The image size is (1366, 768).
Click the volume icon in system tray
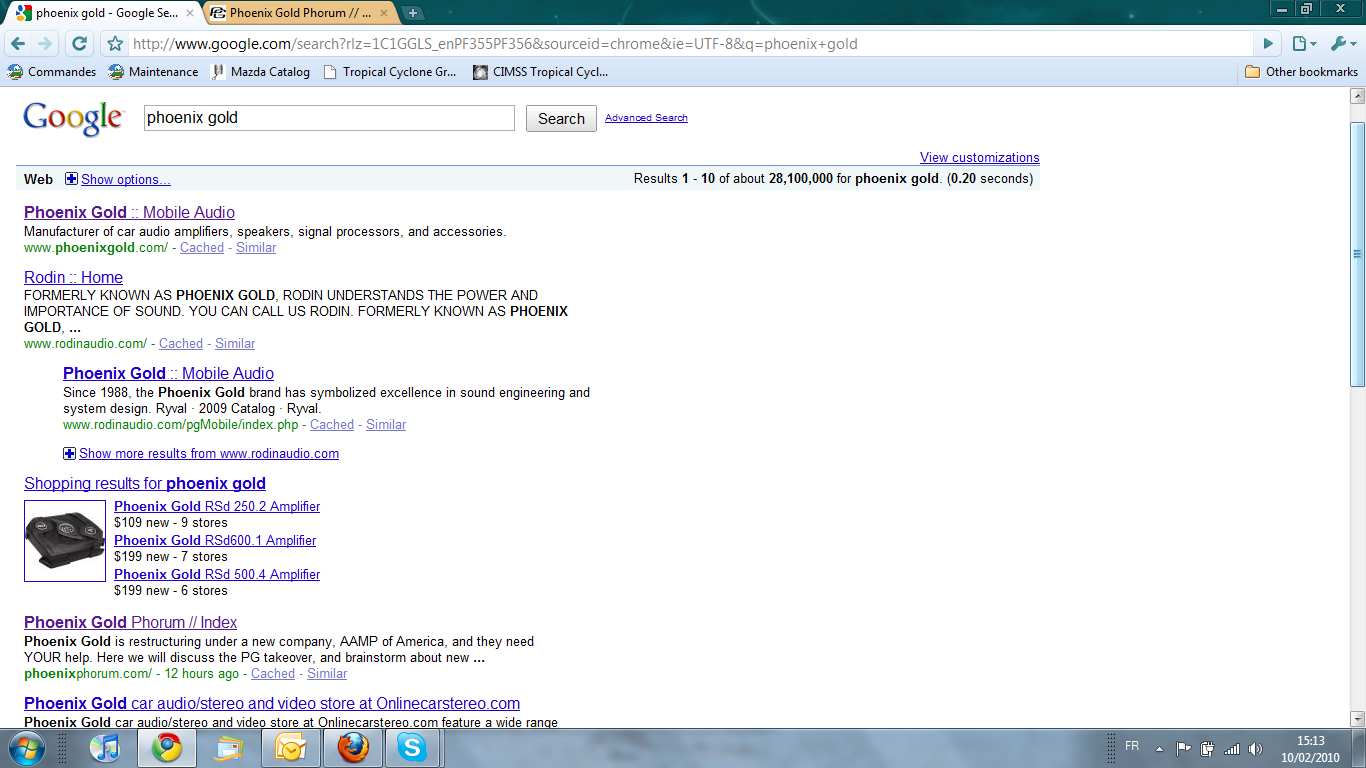point(1255,748)
